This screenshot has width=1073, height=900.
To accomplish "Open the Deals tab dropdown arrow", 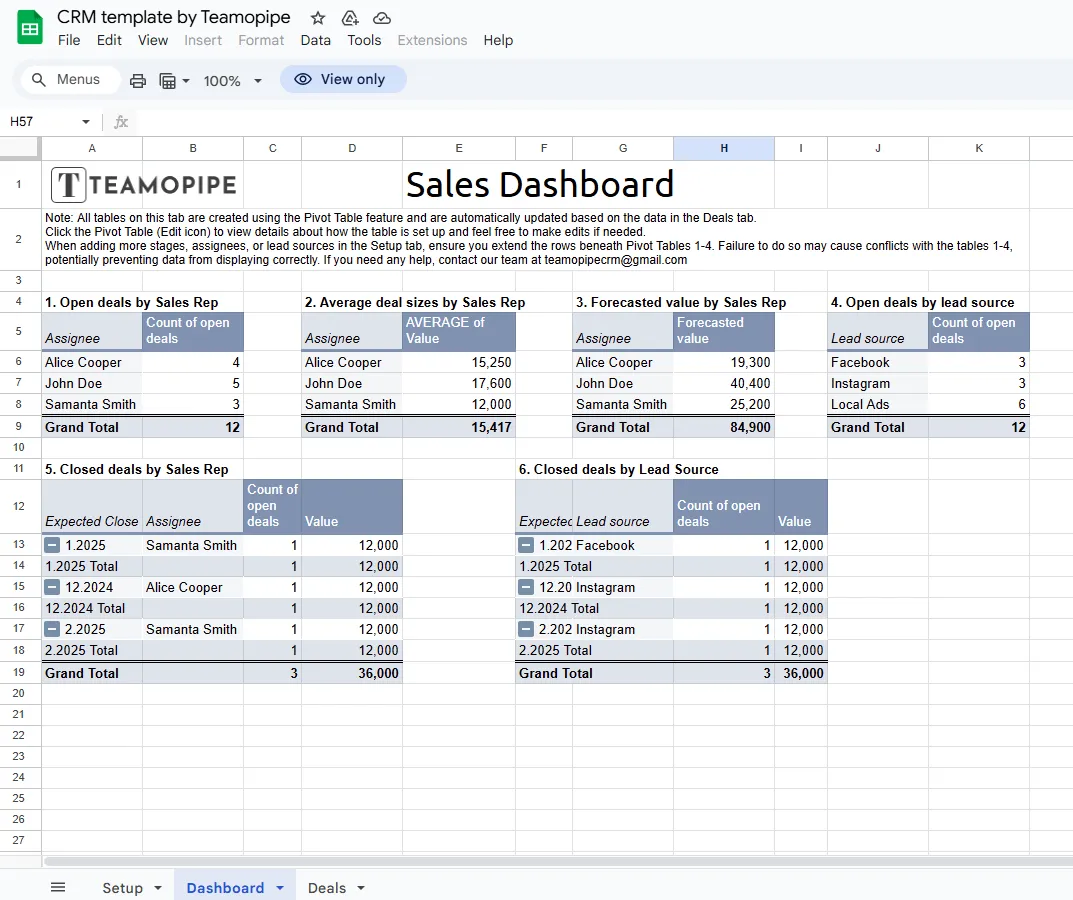I will pos(361,888).
